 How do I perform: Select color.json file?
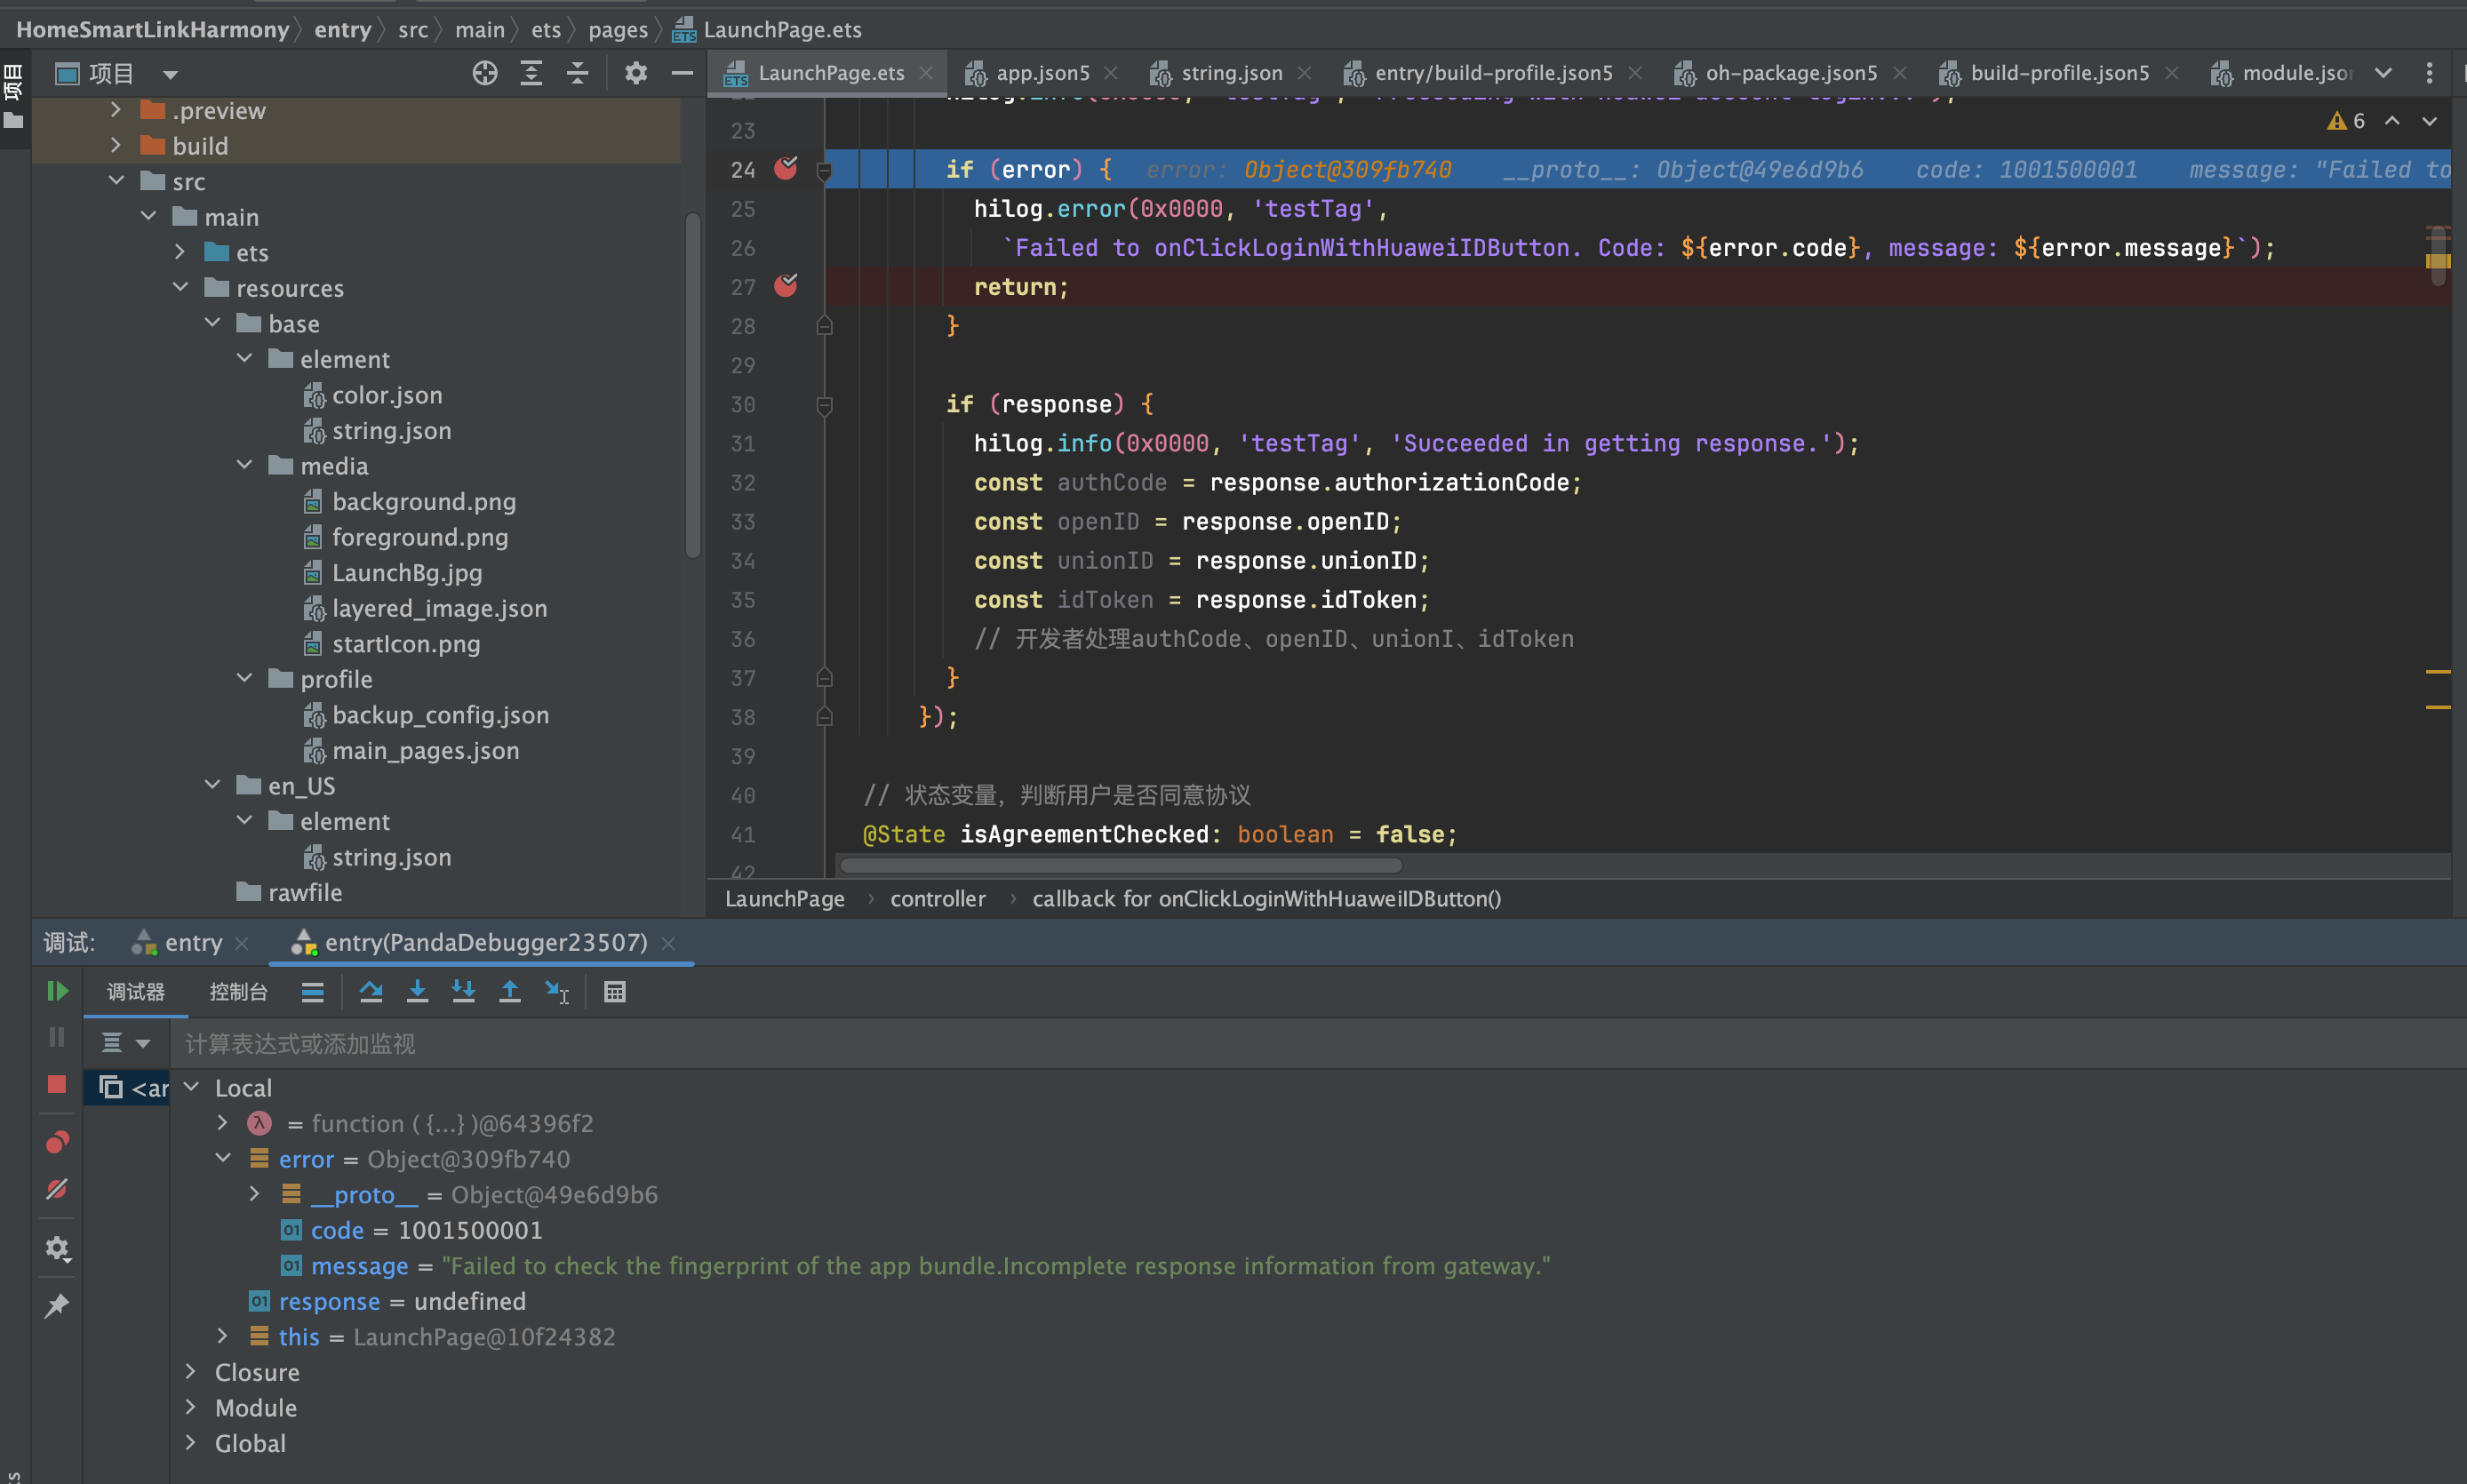point(386,395)
